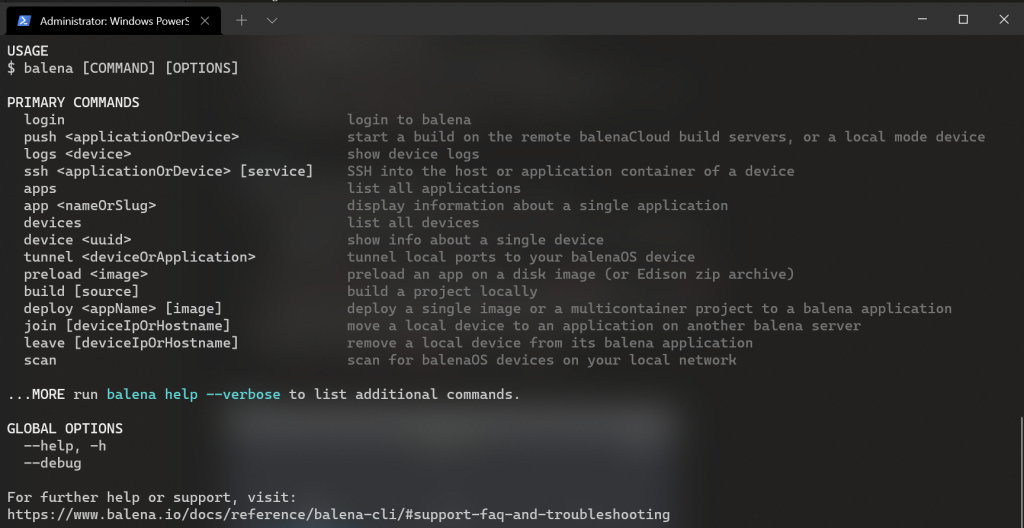Screen dimensions: 1024x528
Task: Click the --debug global option
Action: tap(53, 463)
